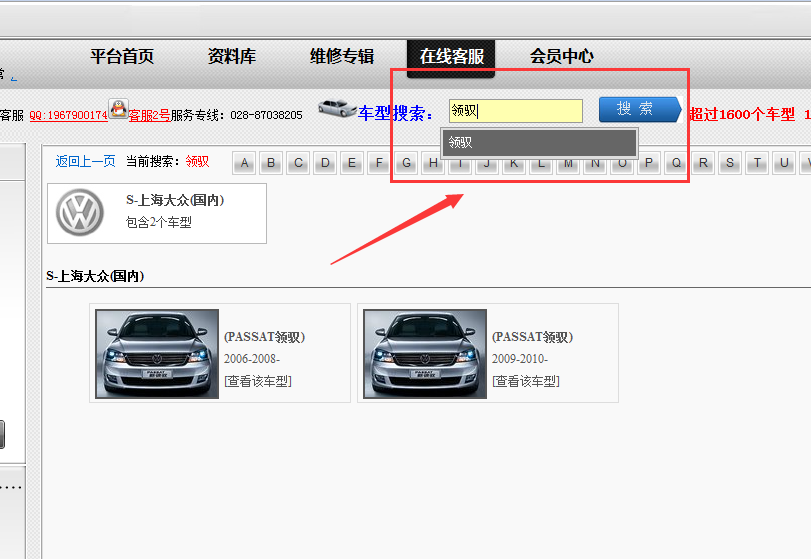Focus the 车型搜索 input field containing 领驭
The image size is (811, 559).
click(x=516, y=111)
